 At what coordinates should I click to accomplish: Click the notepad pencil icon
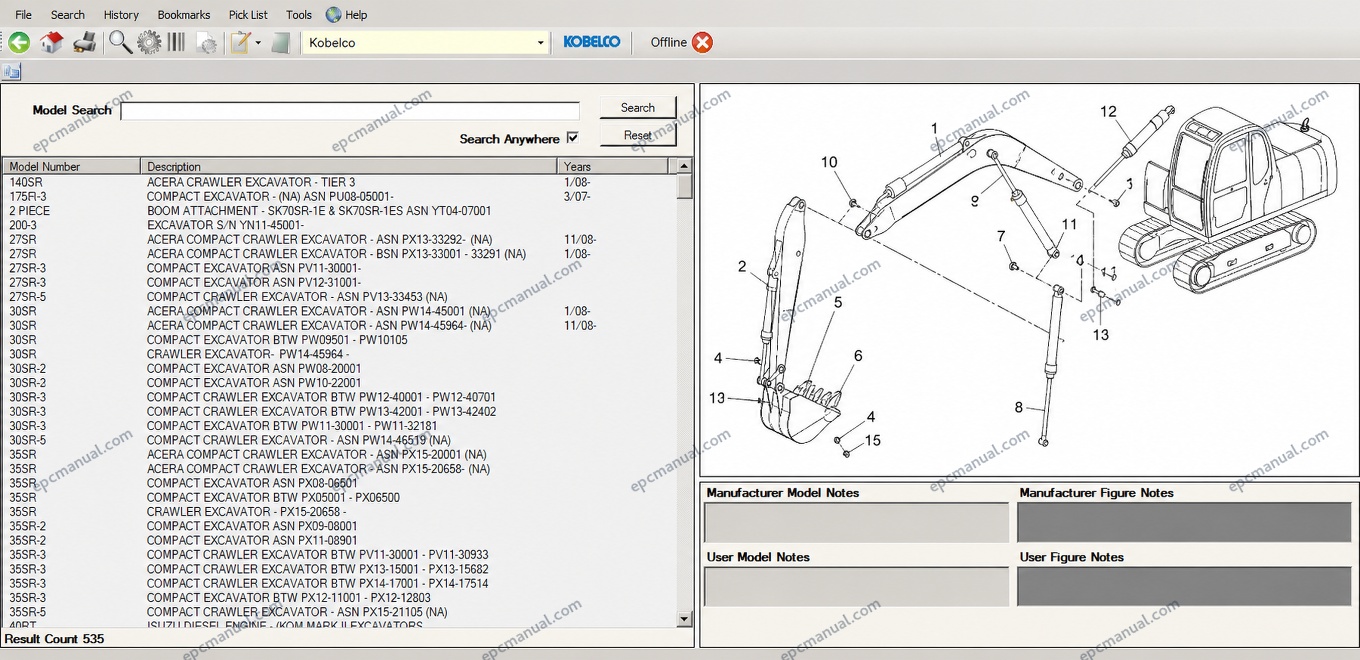(240, 42)
